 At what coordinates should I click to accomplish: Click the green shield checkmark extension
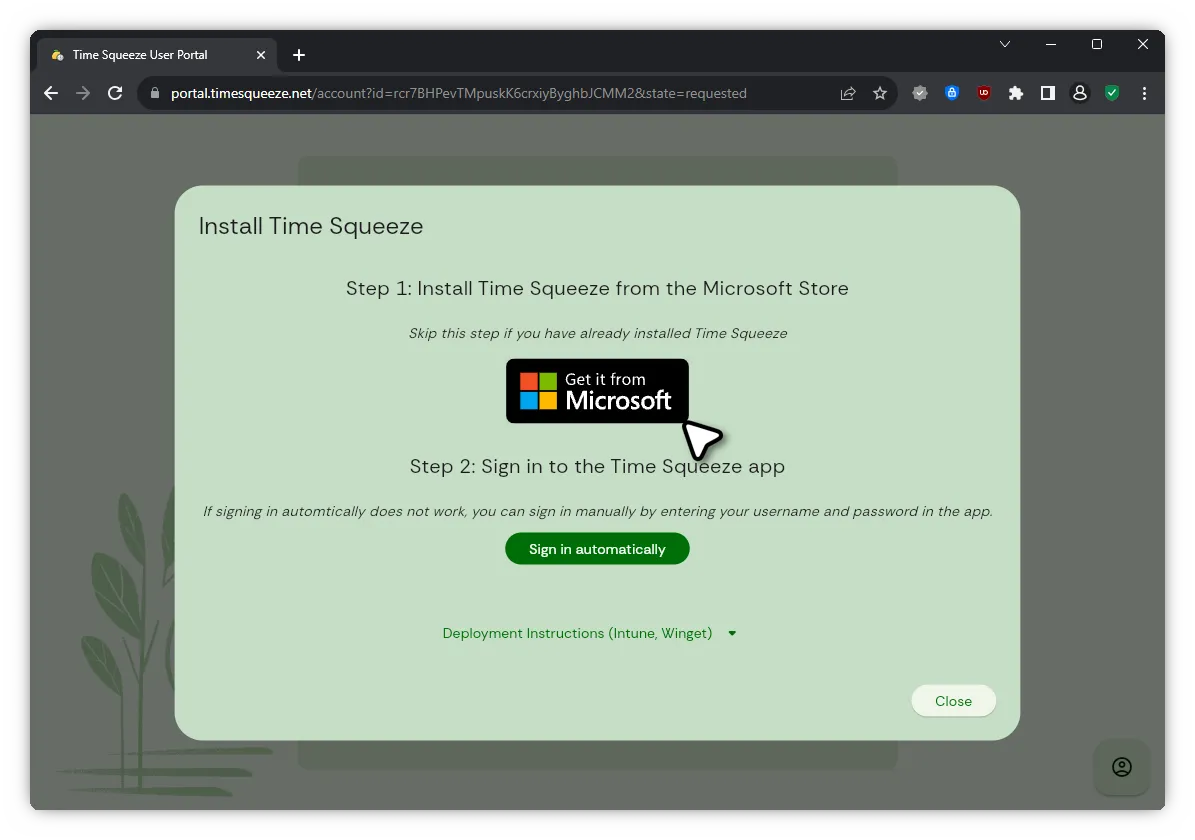1112,93
